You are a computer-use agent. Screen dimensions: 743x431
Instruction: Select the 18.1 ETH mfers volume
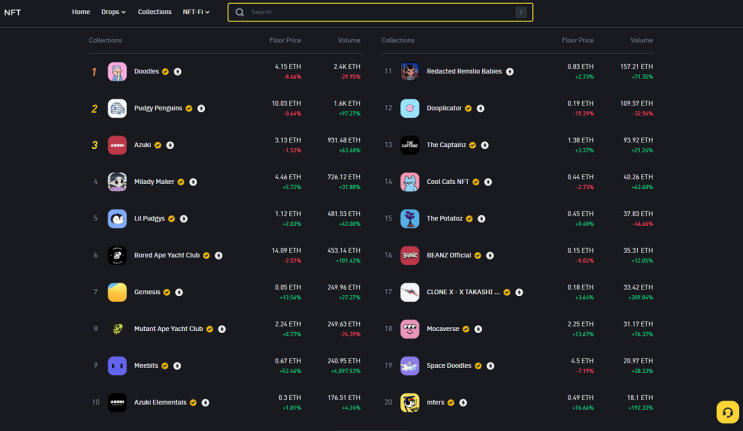coord(640,398)
